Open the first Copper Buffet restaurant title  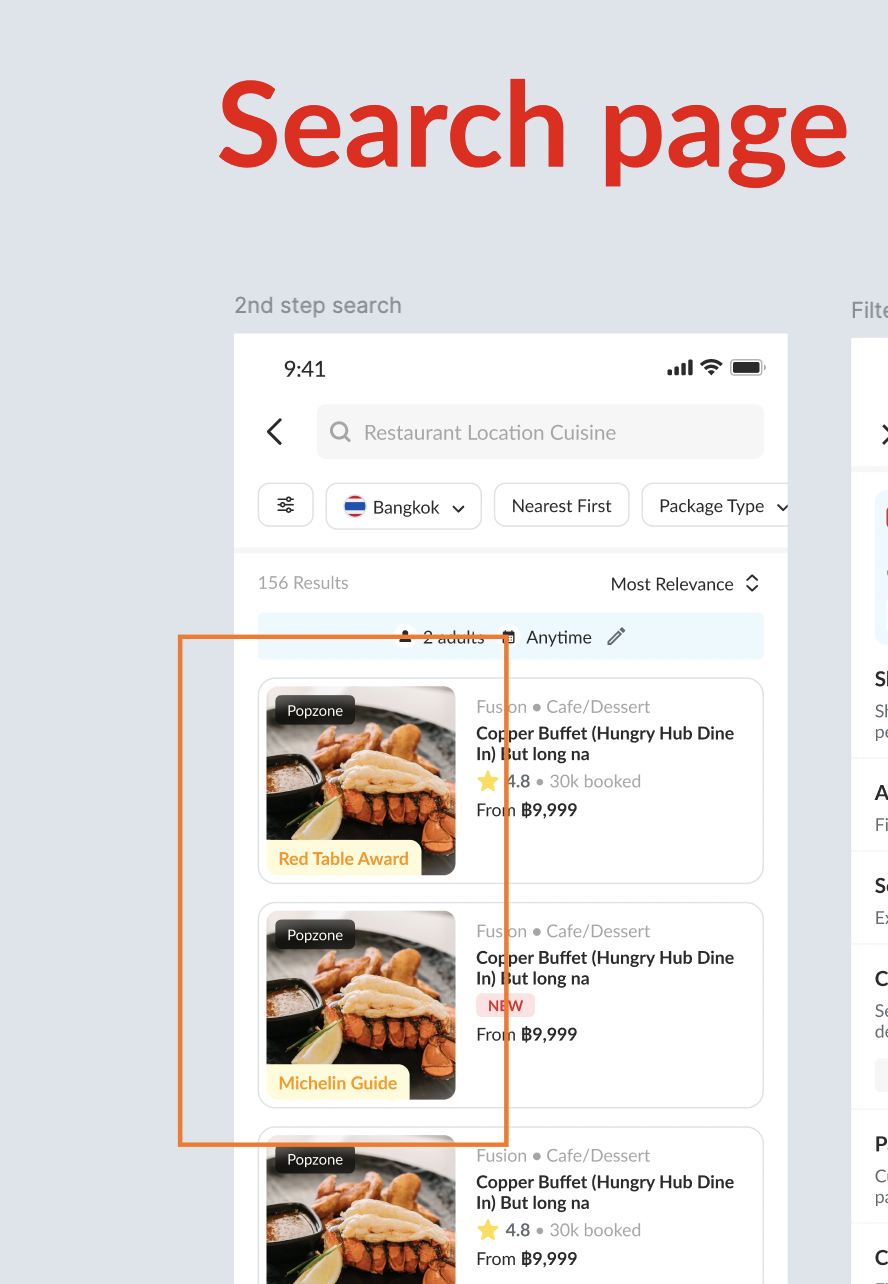(x=605, y=743)
